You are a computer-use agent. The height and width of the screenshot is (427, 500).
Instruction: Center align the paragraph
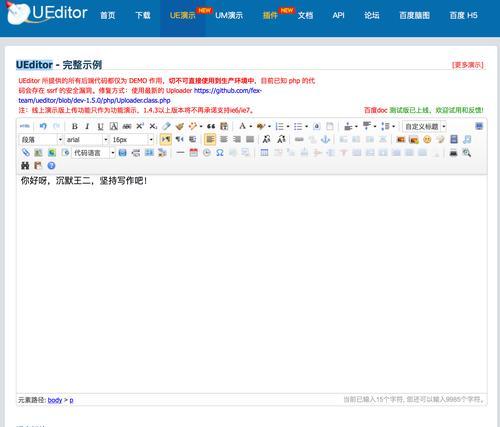[x=224, y=139]
